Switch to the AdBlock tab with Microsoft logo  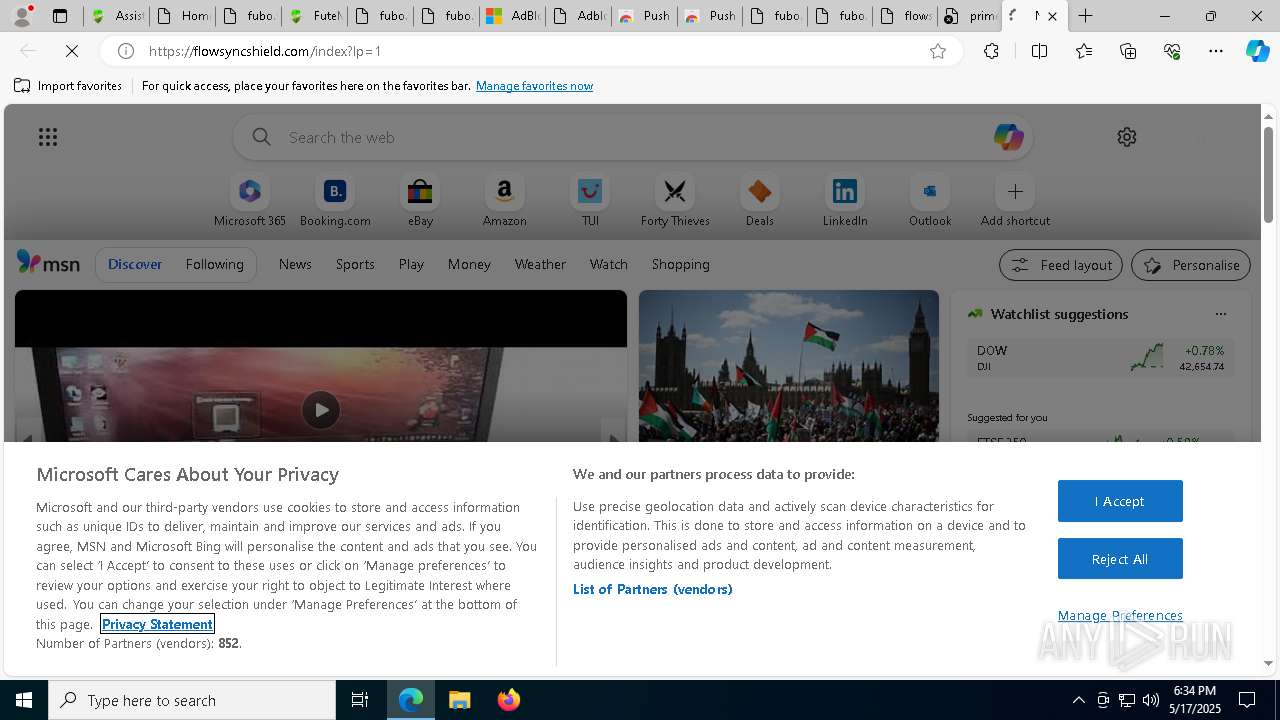click(x=511, y=16)
